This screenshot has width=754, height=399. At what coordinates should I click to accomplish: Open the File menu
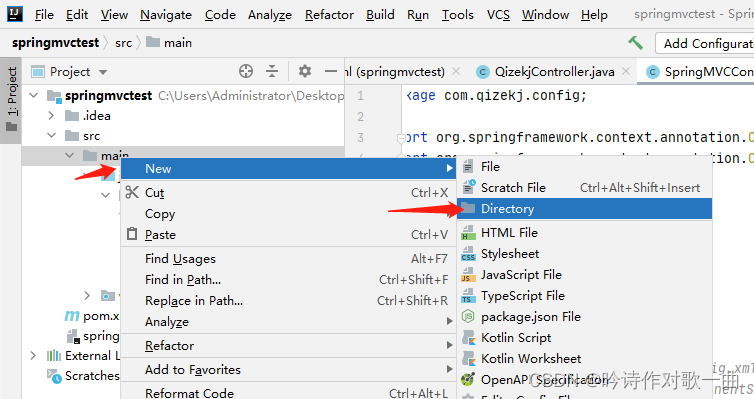(44, 15)
